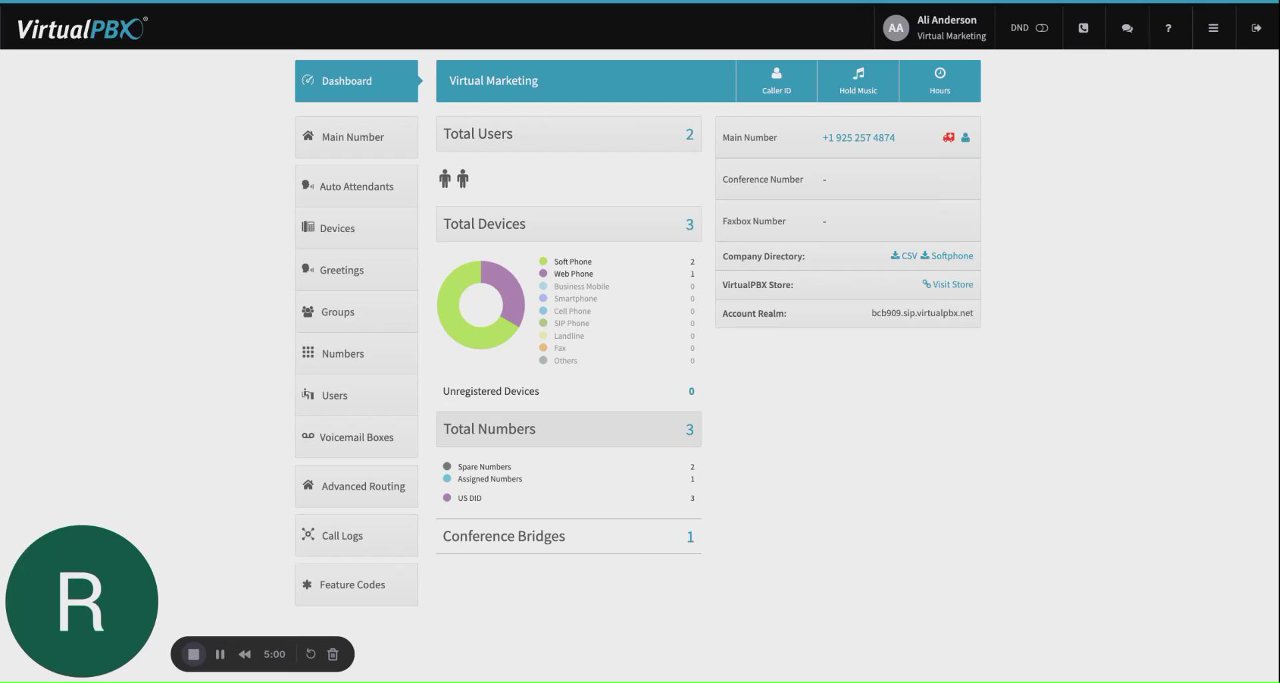Click the Soft Phone legend dot
Viewport: 1280px width, 683px height.
543,261
